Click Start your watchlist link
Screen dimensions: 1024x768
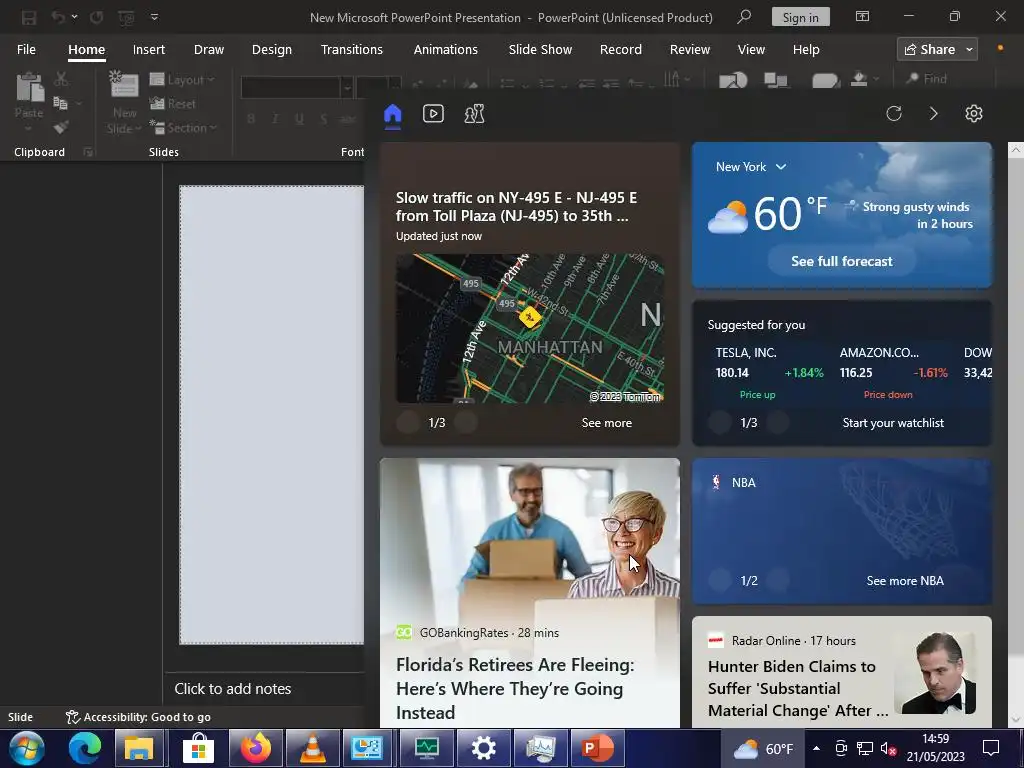893,423
